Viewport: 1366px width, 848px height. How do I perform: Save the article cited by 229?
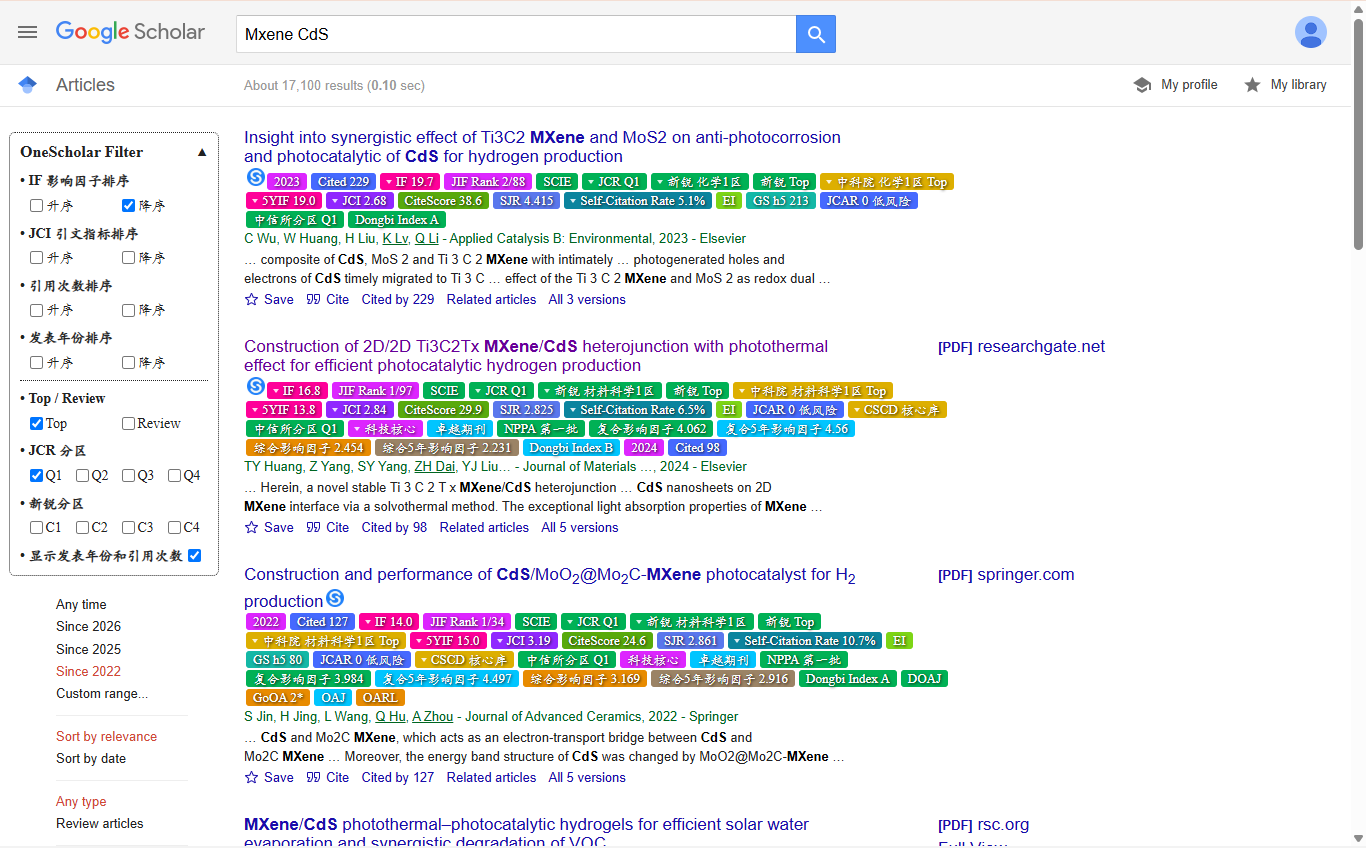[269, 299]
